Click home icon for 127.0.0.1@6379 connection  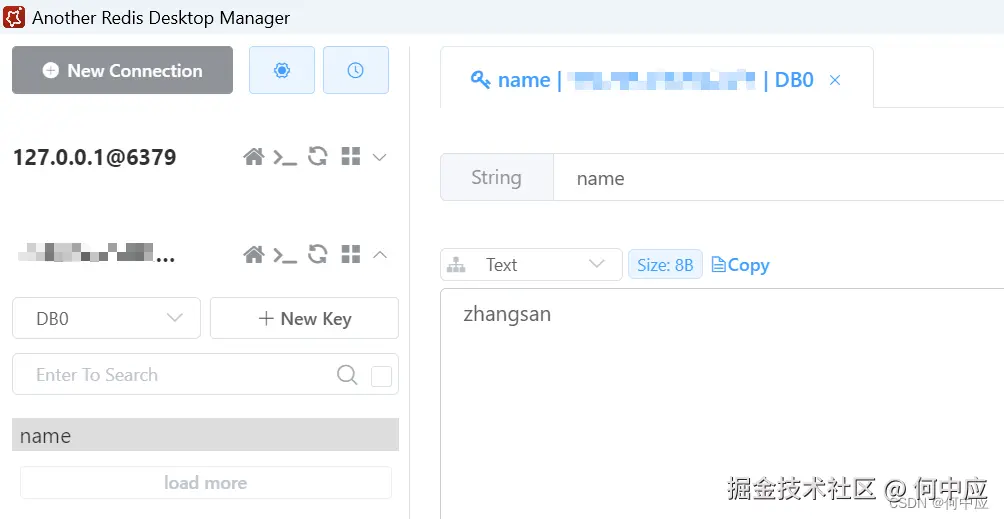(x=254, y=157)
